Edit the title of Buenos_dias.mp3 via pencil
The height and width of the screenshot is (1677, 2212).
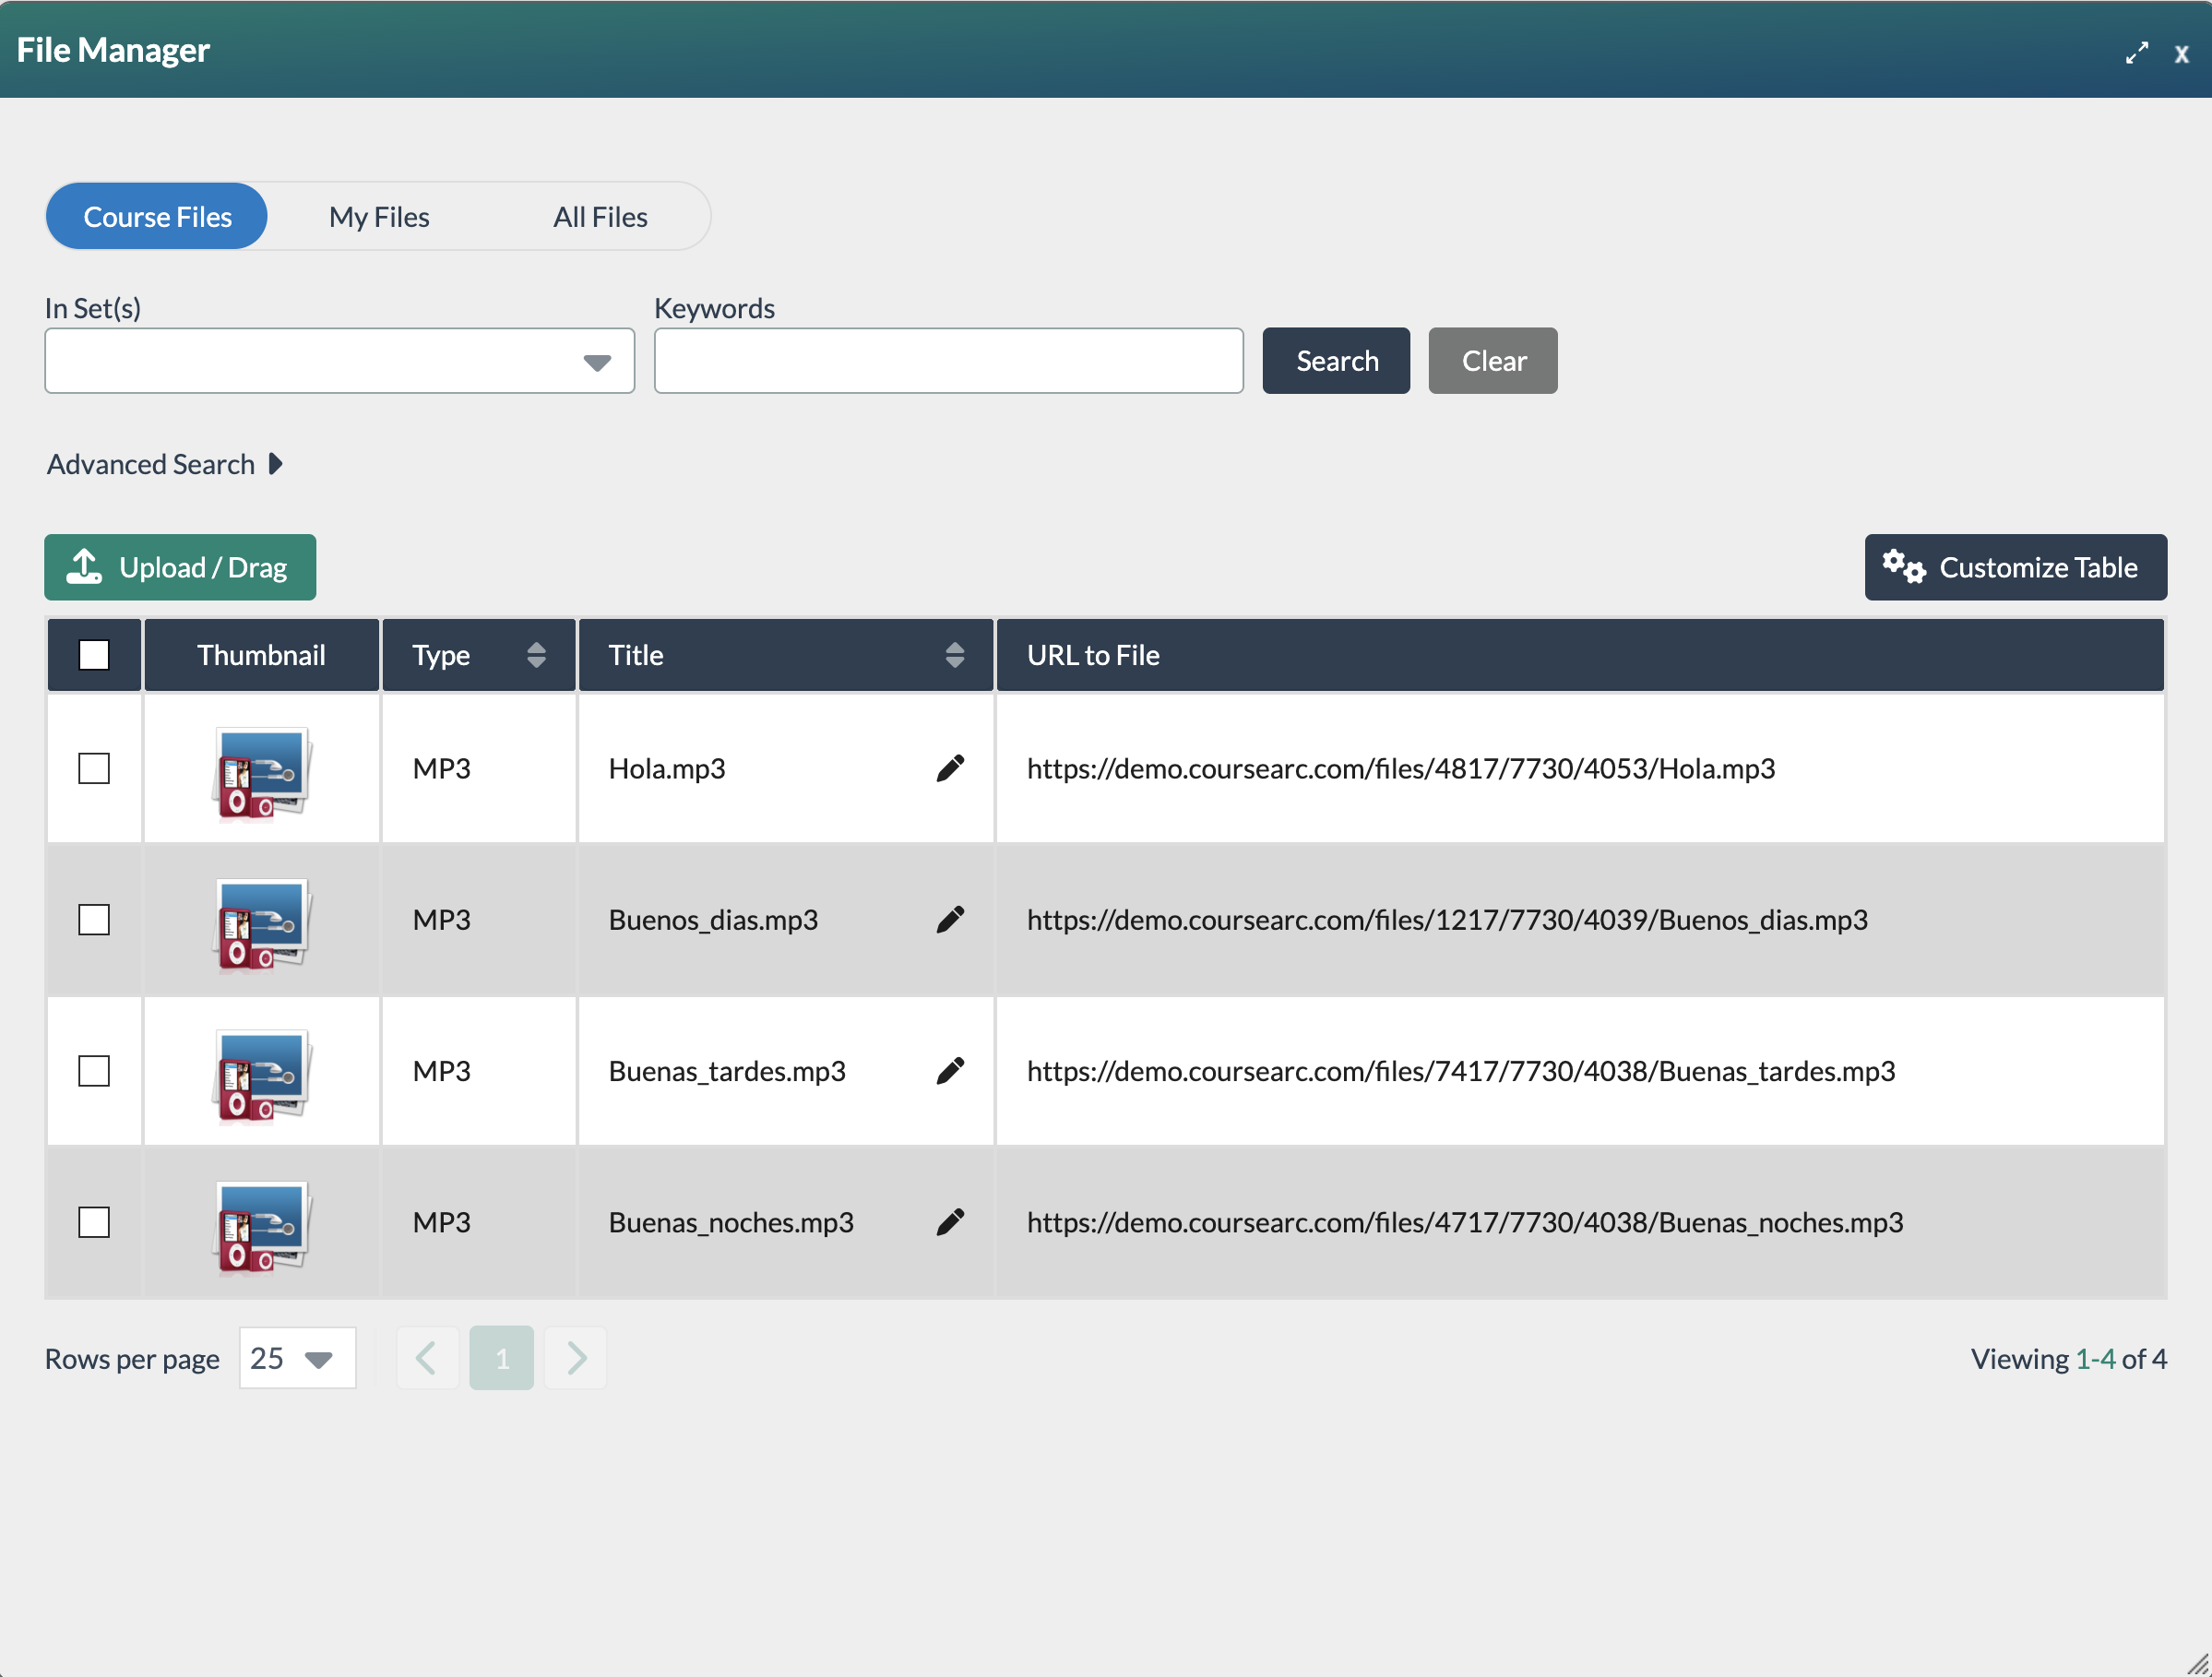pyautogui.click(x=950, y=919)
